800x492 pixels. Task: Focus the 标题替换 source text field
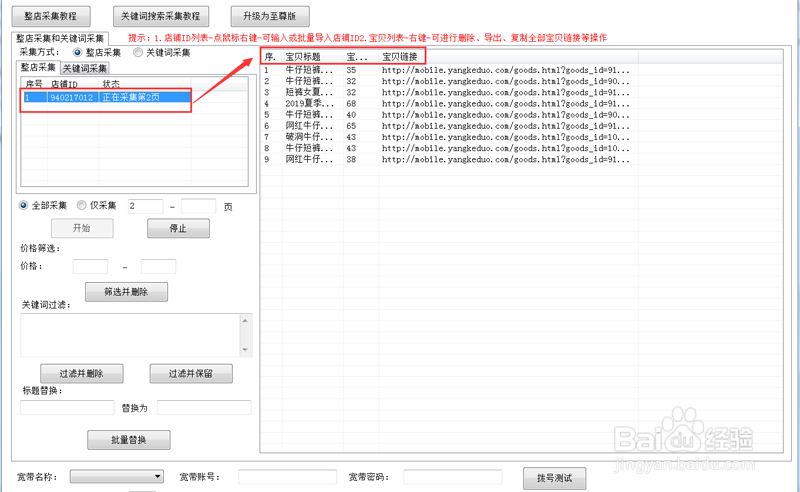[x=67, y=408]
